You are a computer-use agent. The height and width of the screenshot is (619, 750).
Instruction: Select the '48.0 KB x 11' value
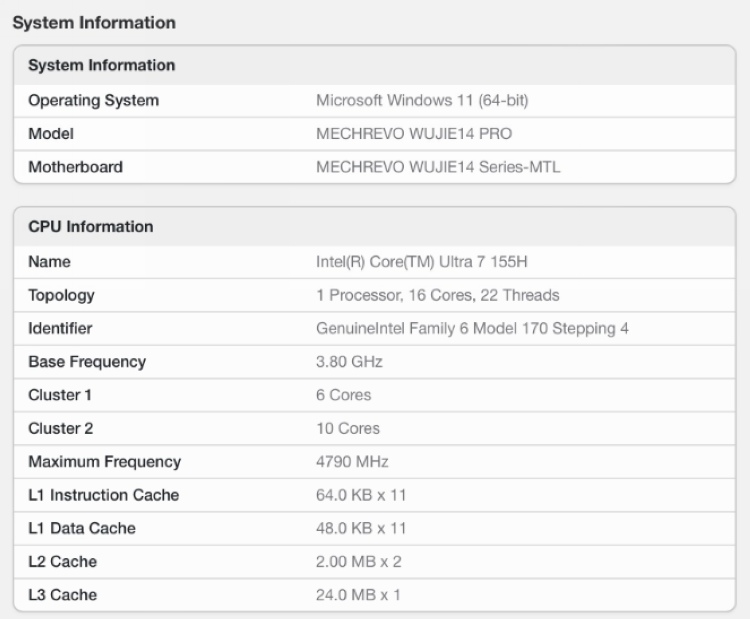[361, 528]
